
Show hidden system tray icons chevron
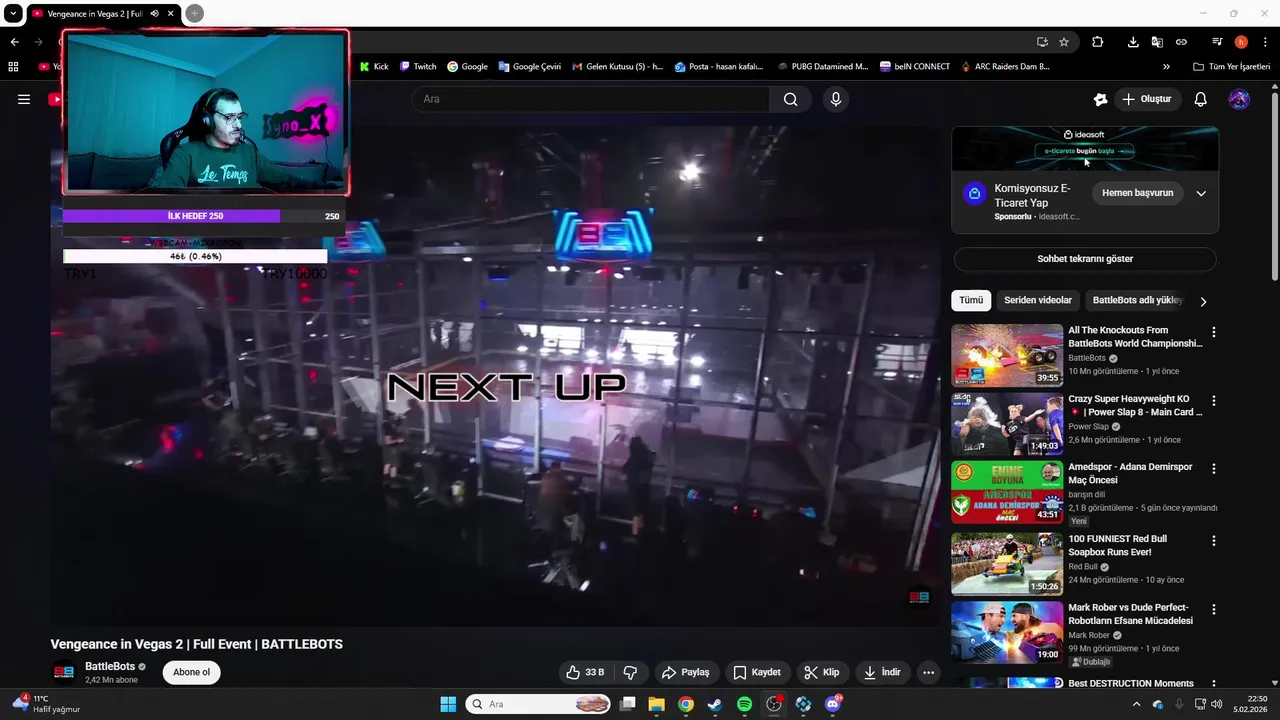(x=1136, y=704)
